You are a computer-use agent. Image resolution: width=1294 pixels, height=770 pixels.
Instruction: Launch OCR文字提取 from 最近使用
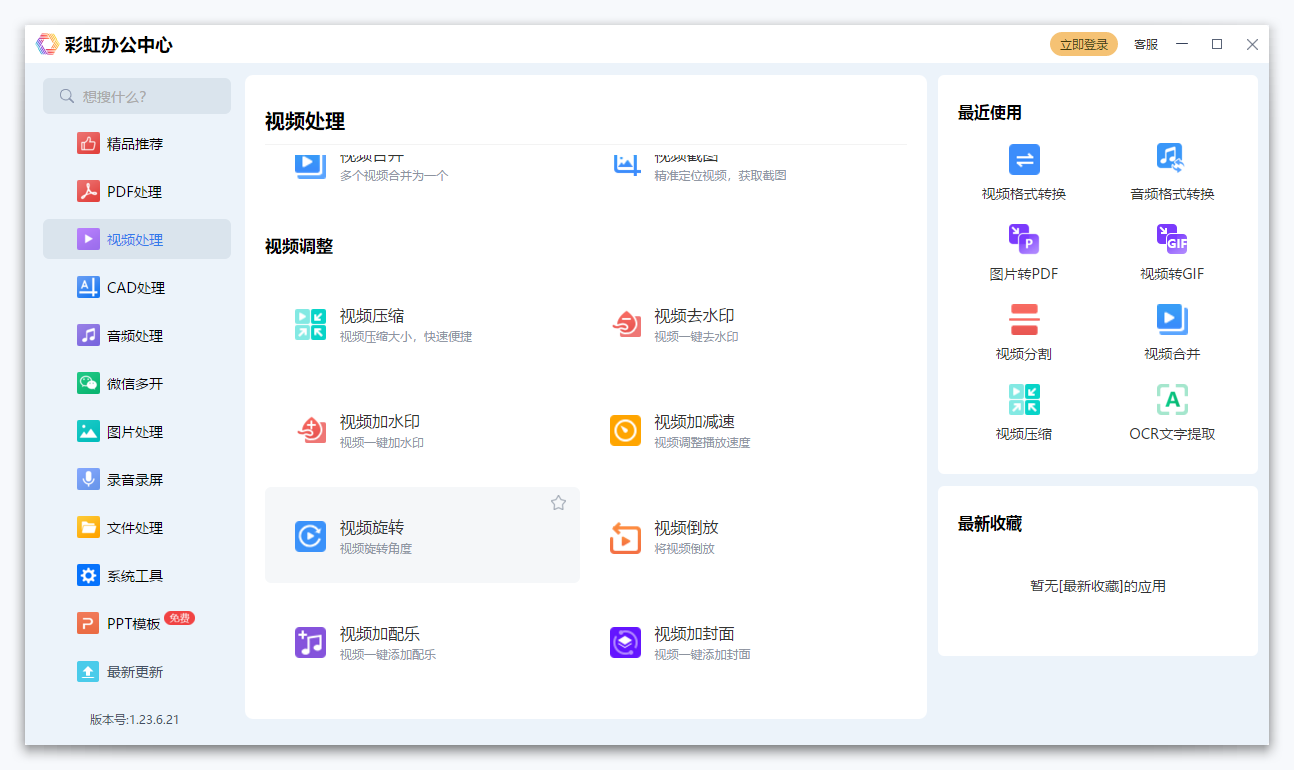click(1172, 413)
